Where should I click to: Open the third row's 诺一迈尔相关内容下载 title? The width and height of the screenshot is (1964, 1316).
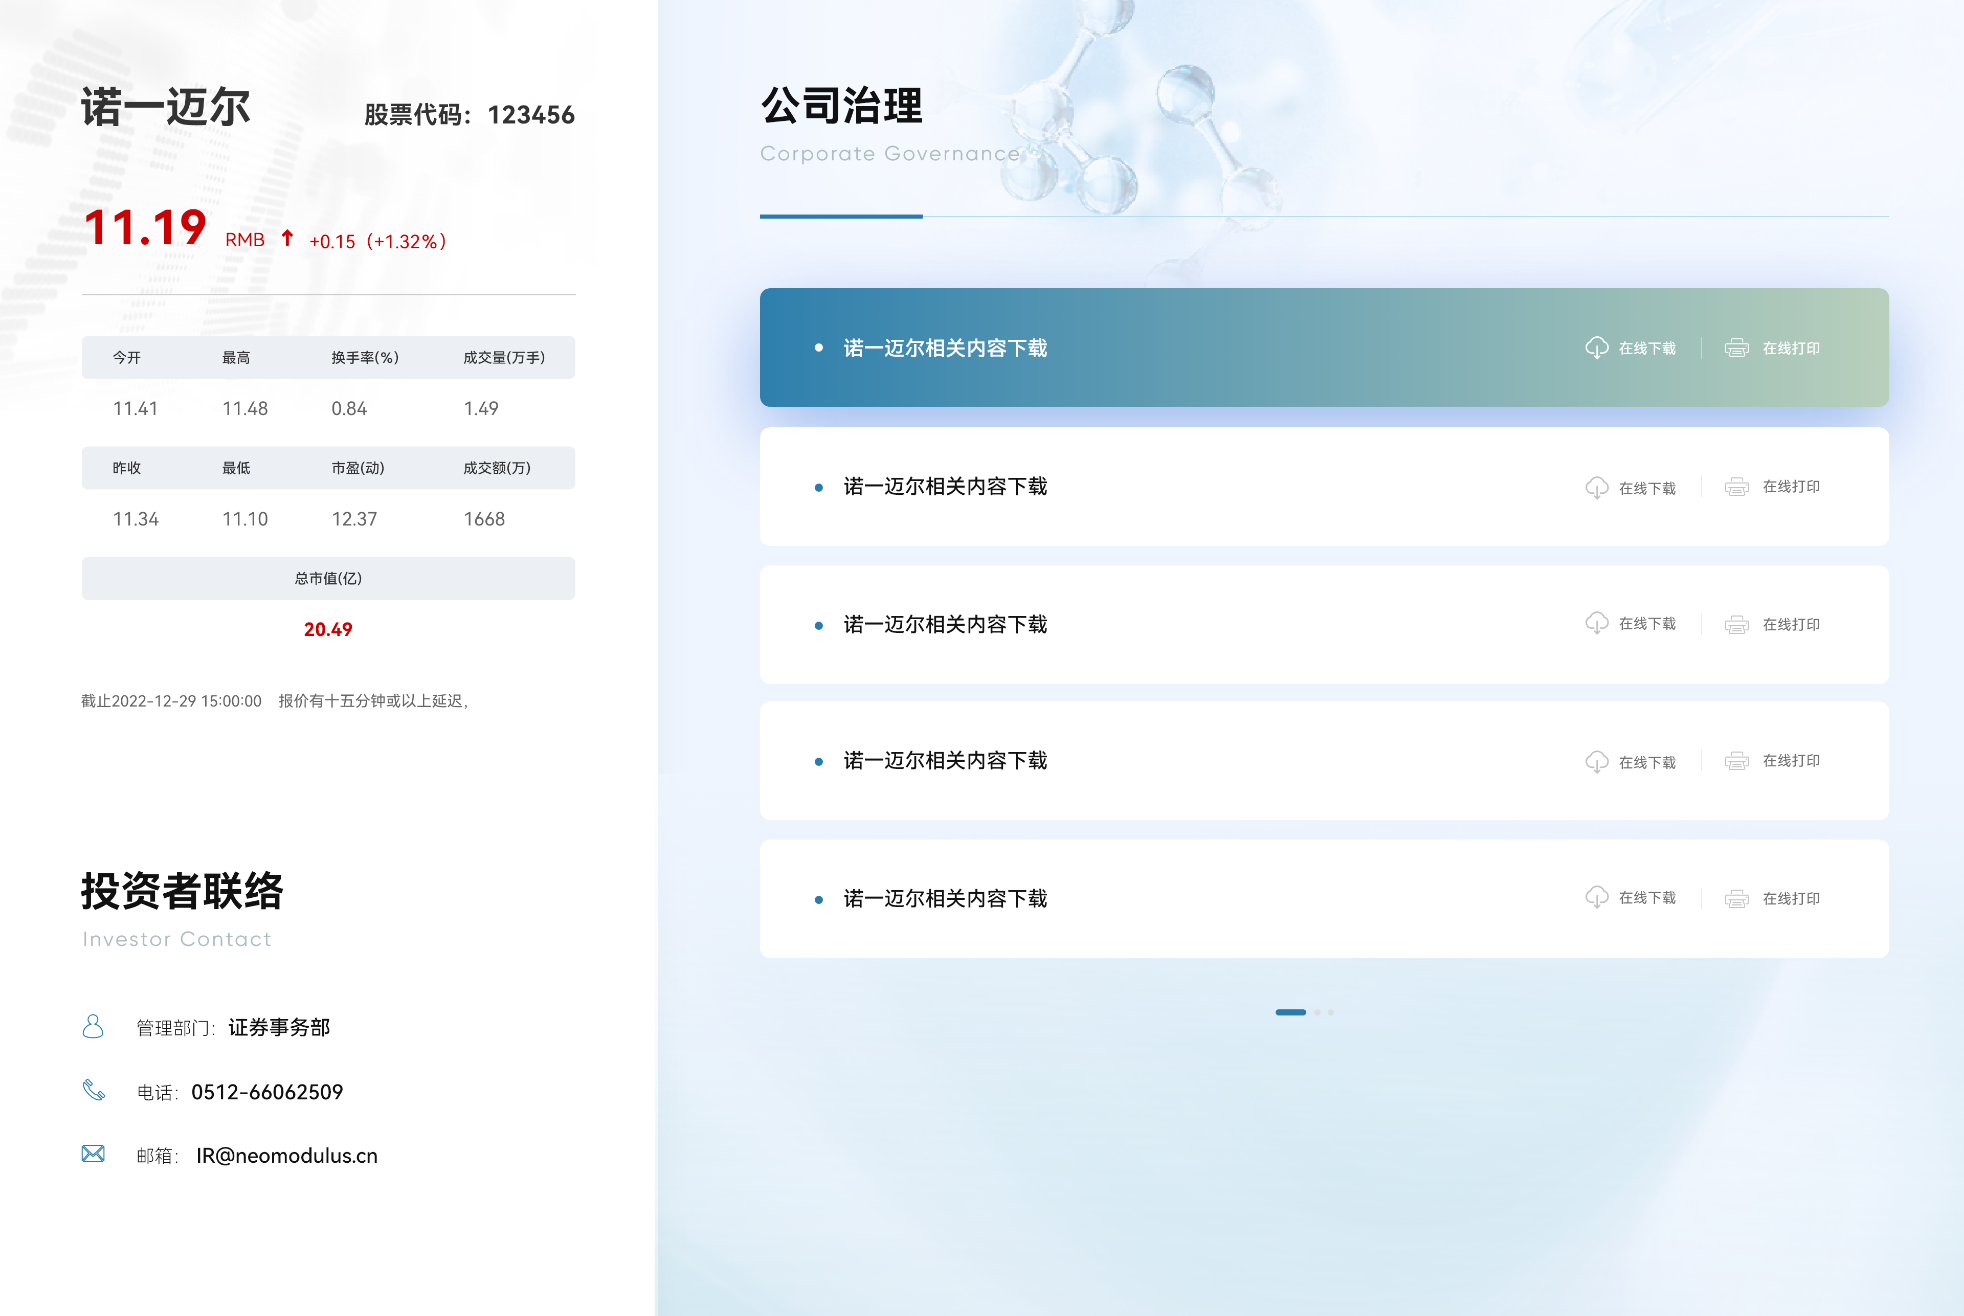coord(945,624)
